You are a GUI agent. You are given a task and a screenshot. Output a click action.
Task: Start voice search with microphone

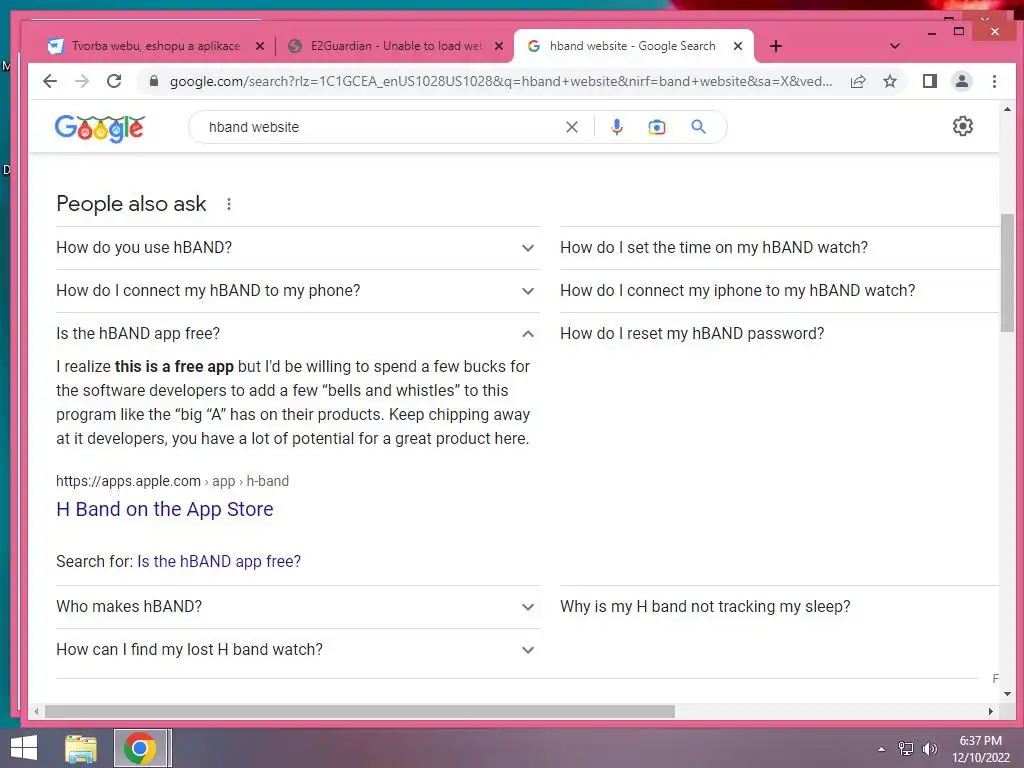(x=616, y=127)
